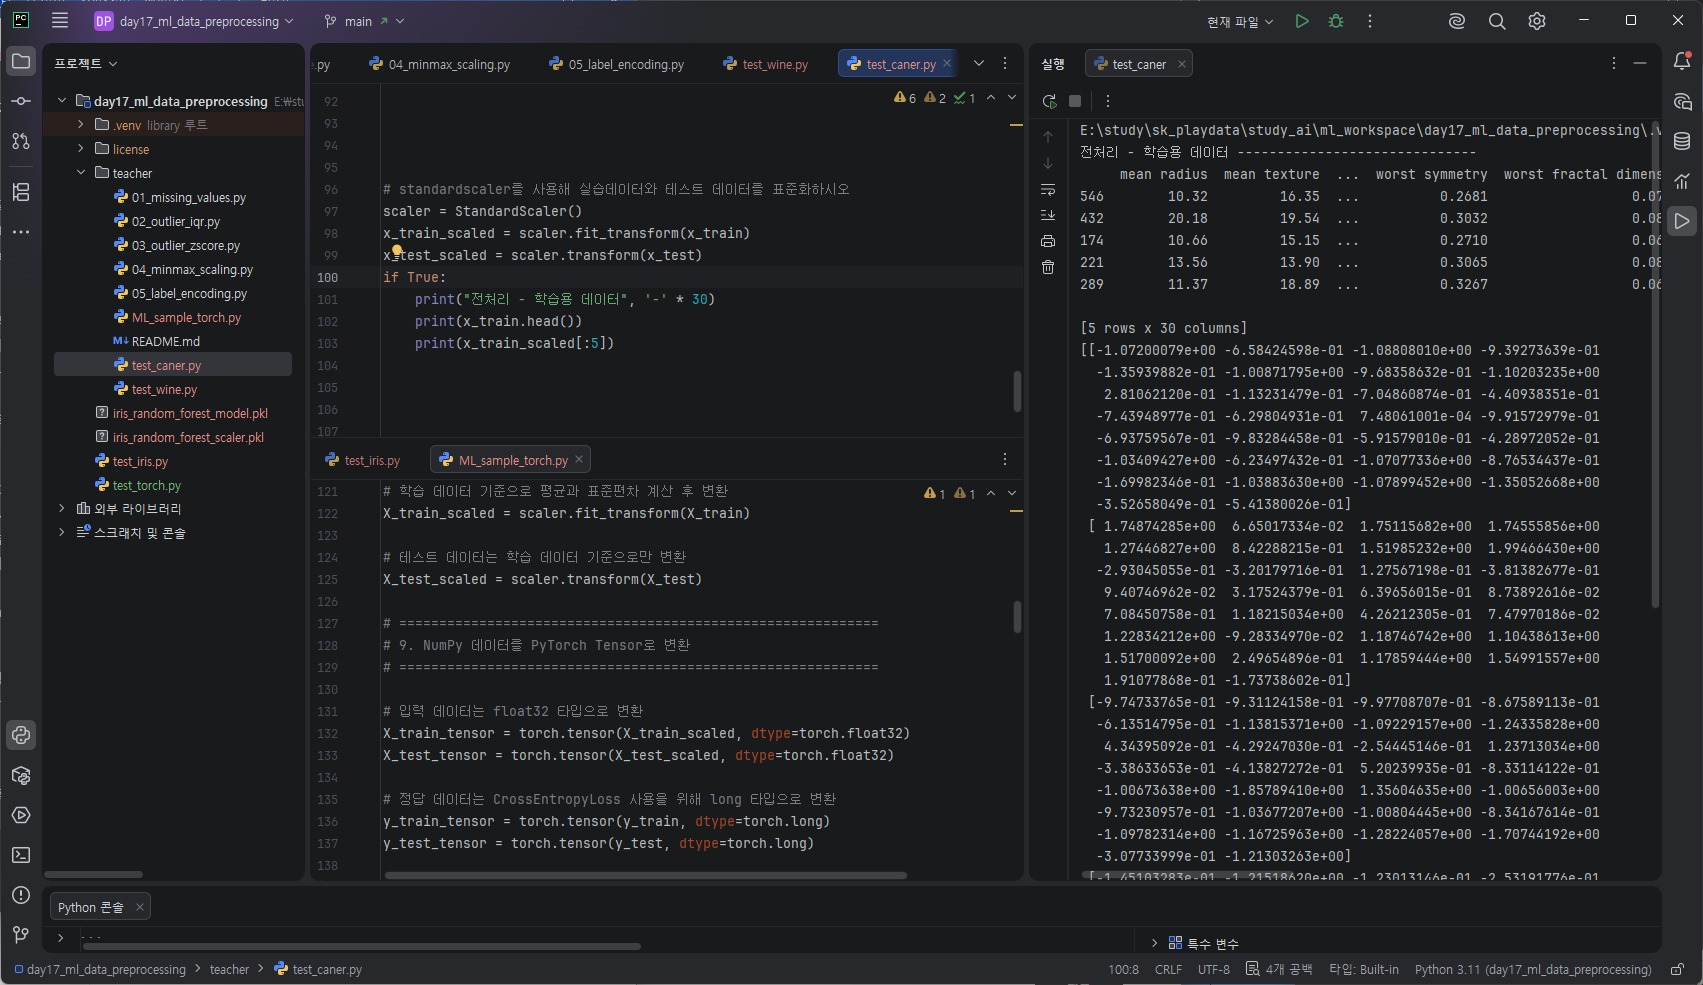The width and height of the screenshot is (1703, 985).
Task: Open the Python Console tool window icon
Action: [x=21, y=735]
